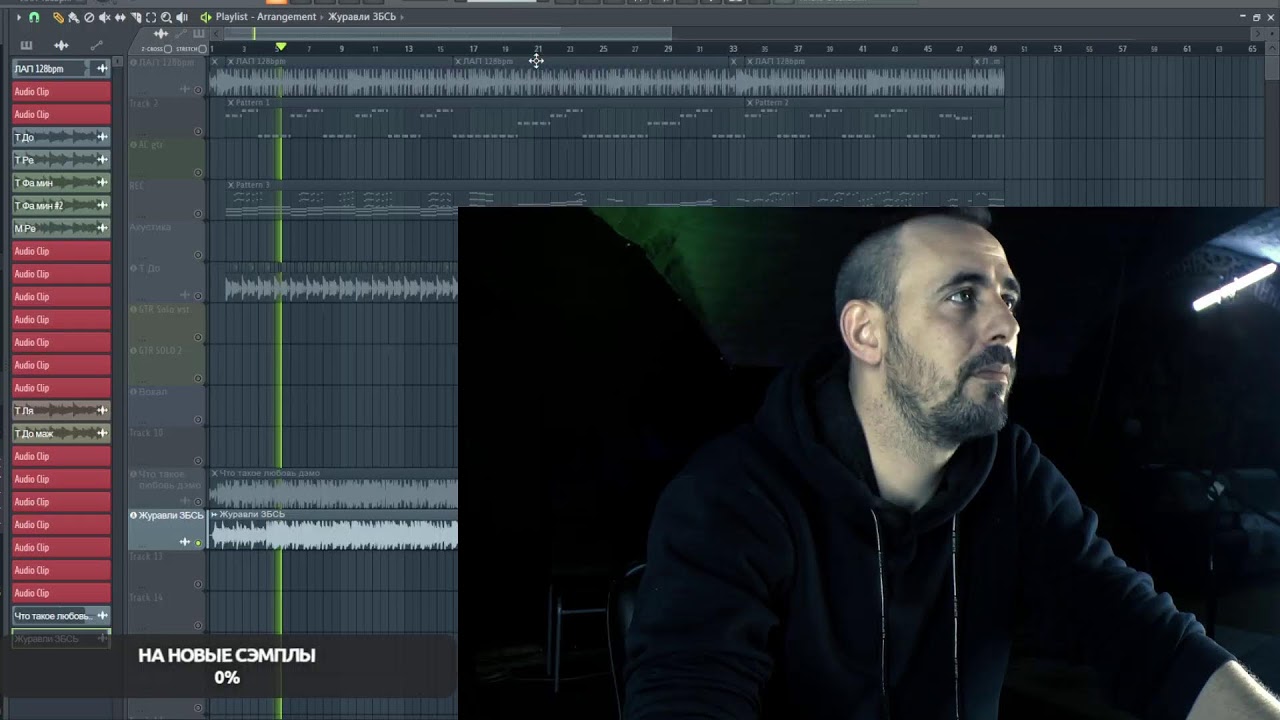Screen dimensions: 1280x720
Task: Select Т До маж clip in picker
Action: (61, 434)
